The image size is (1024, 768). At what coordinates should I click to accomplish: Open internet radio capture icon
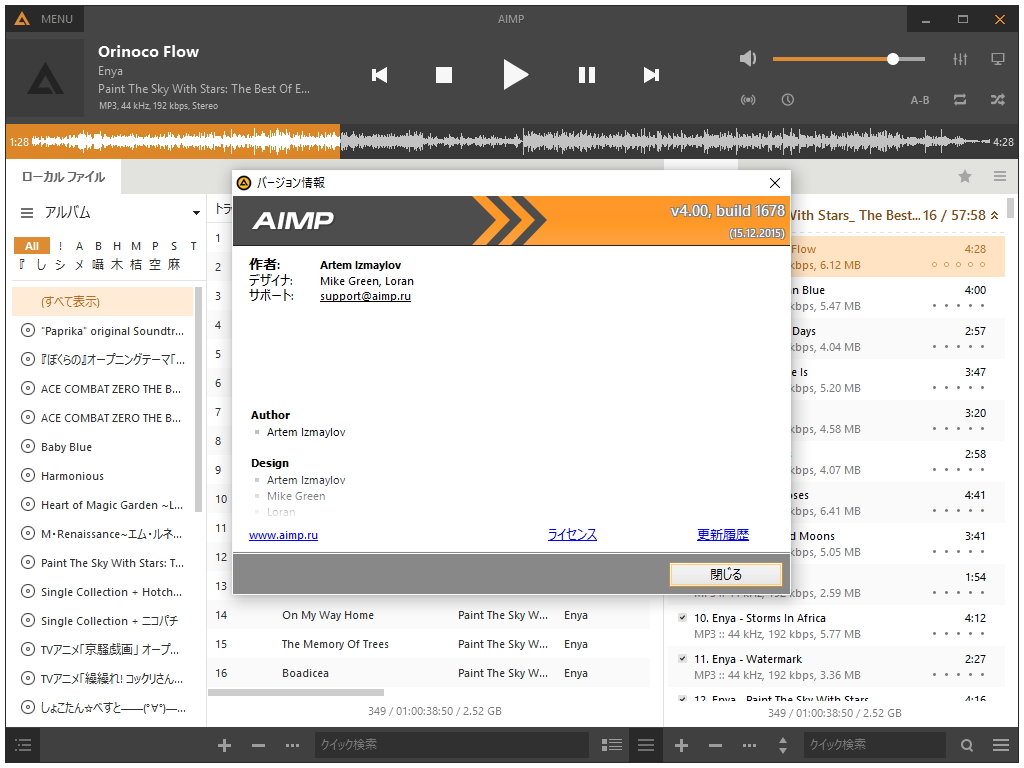pyautogui.click(x=748, y=100)
